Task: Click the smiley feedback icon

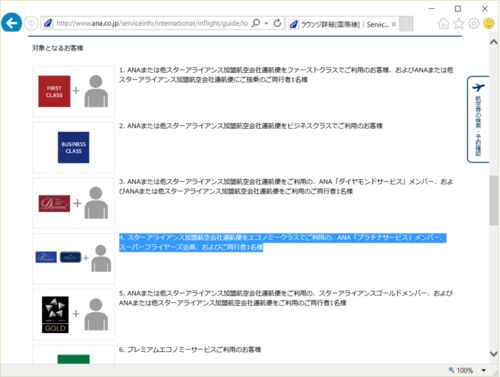Action: (x=489, y=23)
